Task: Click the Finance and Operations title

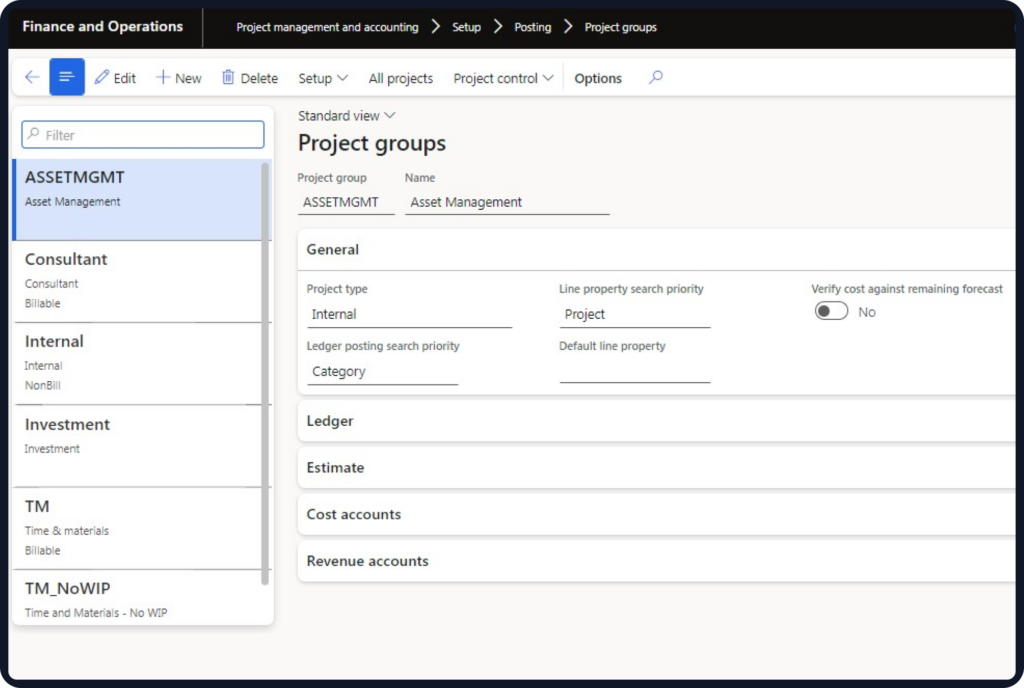Action: 103,27
